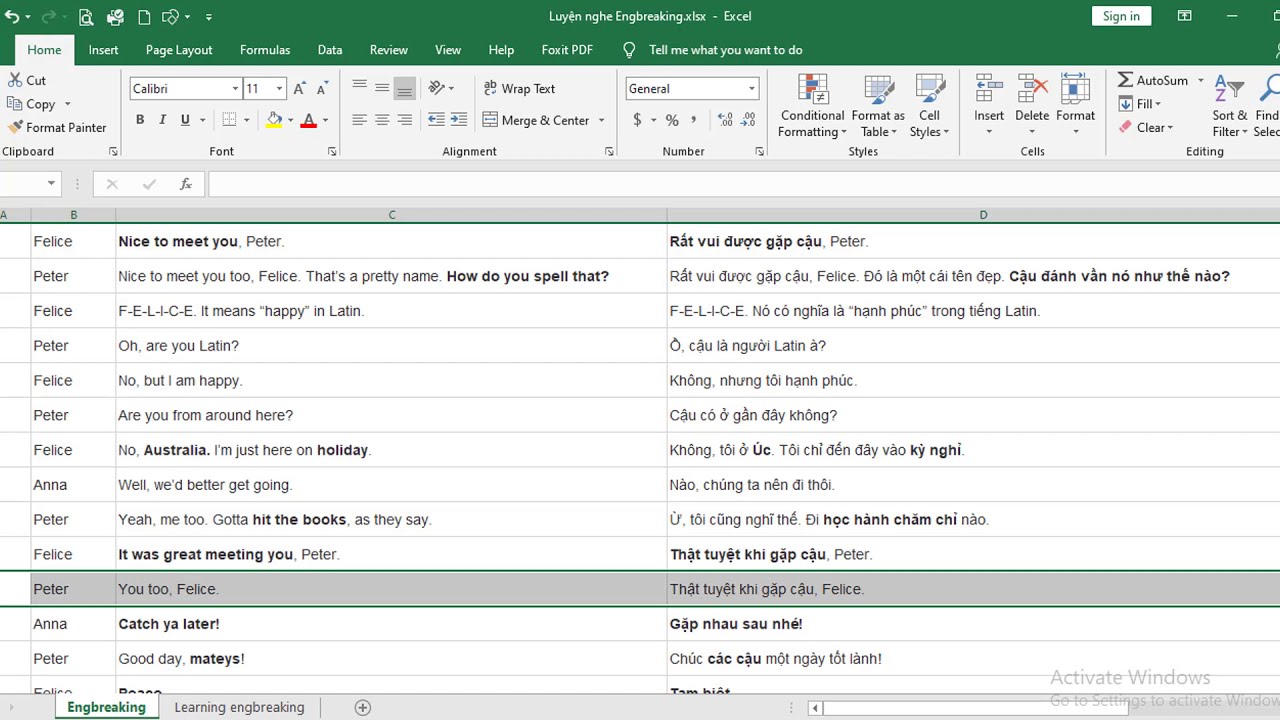Select column C header

click(391, 215)
